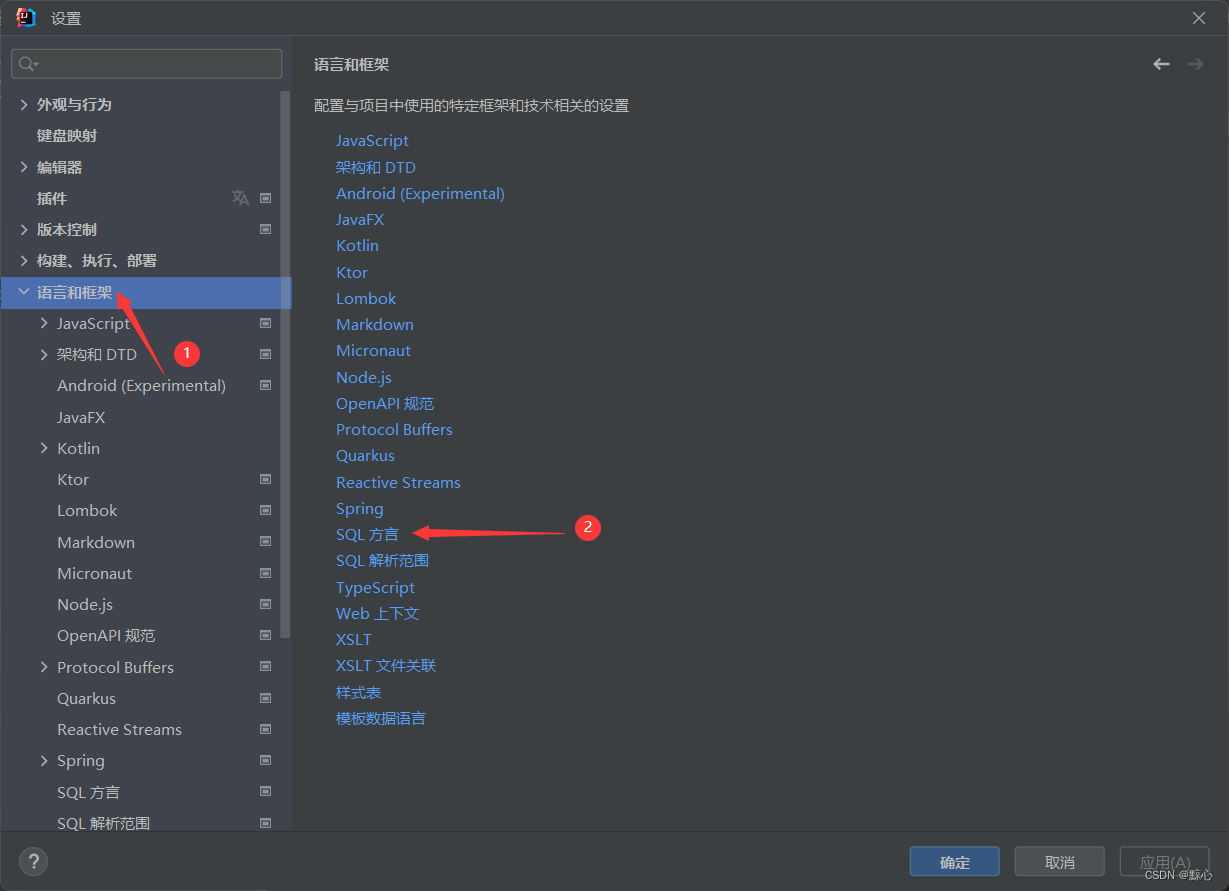
Task: Focus the settings search field
Action: tap(146, 64)
